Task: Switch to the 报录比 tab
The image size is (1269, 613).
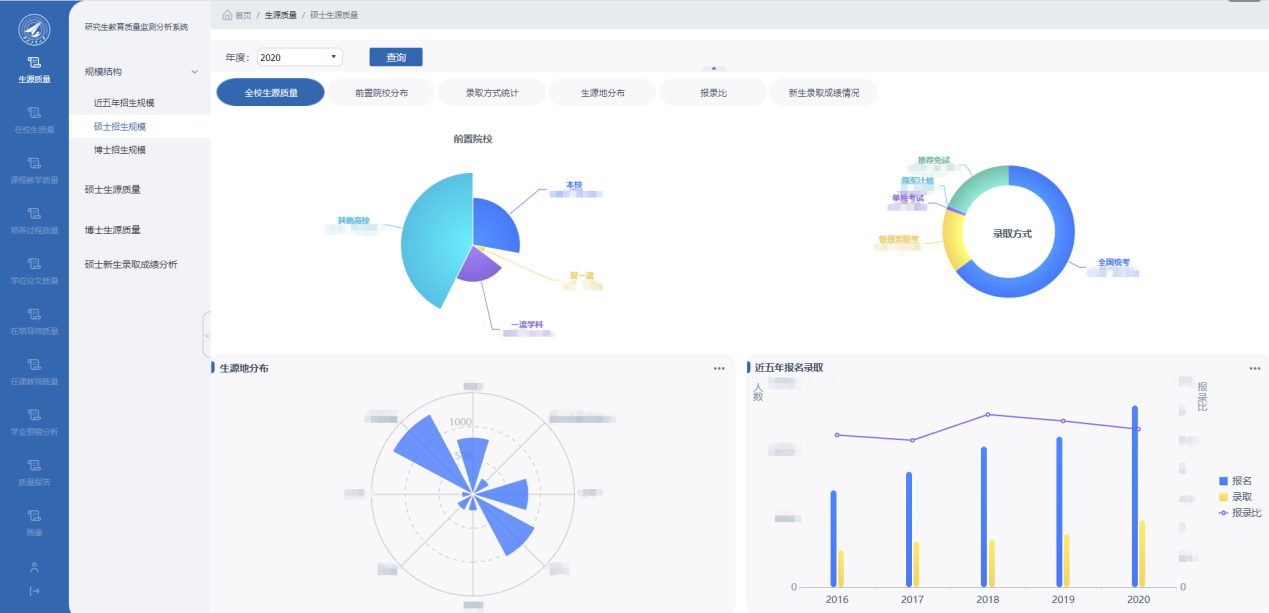Action: point(712,93)
